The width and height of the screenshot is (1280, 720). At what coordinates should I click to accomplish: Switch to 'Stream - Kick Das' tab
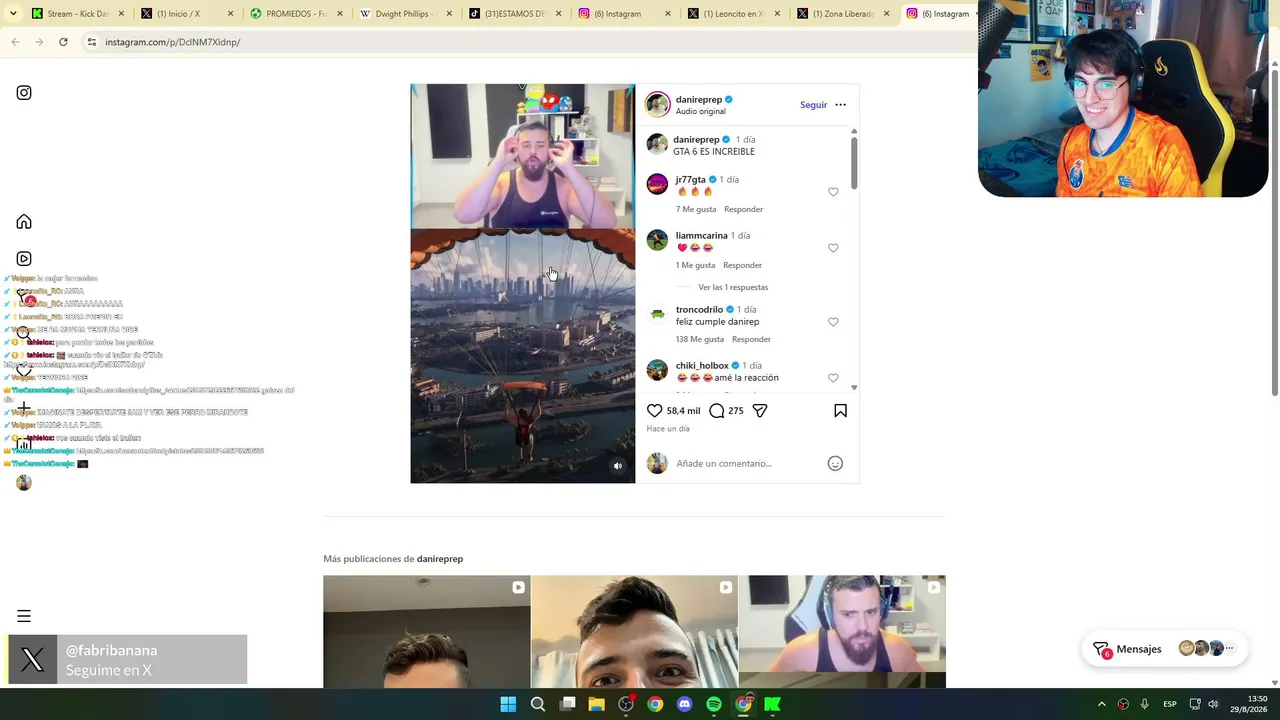tap(78, 14)
